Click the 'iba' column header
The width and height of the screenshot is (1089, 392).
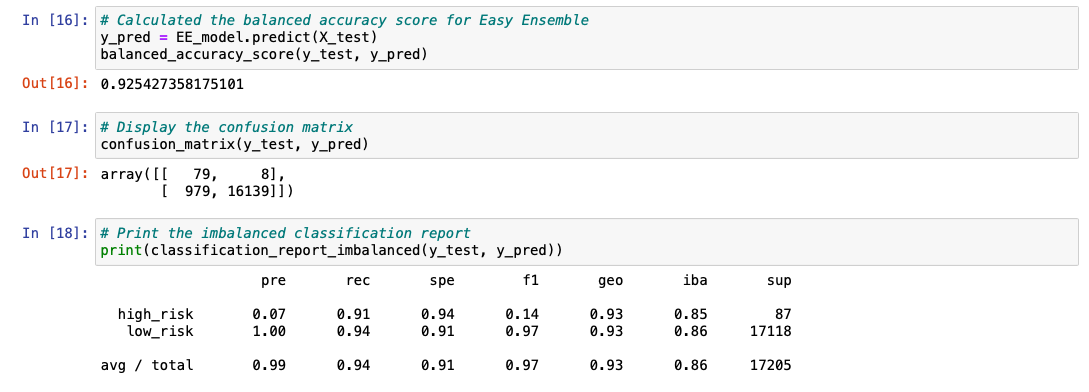click(x=695, y=281)
